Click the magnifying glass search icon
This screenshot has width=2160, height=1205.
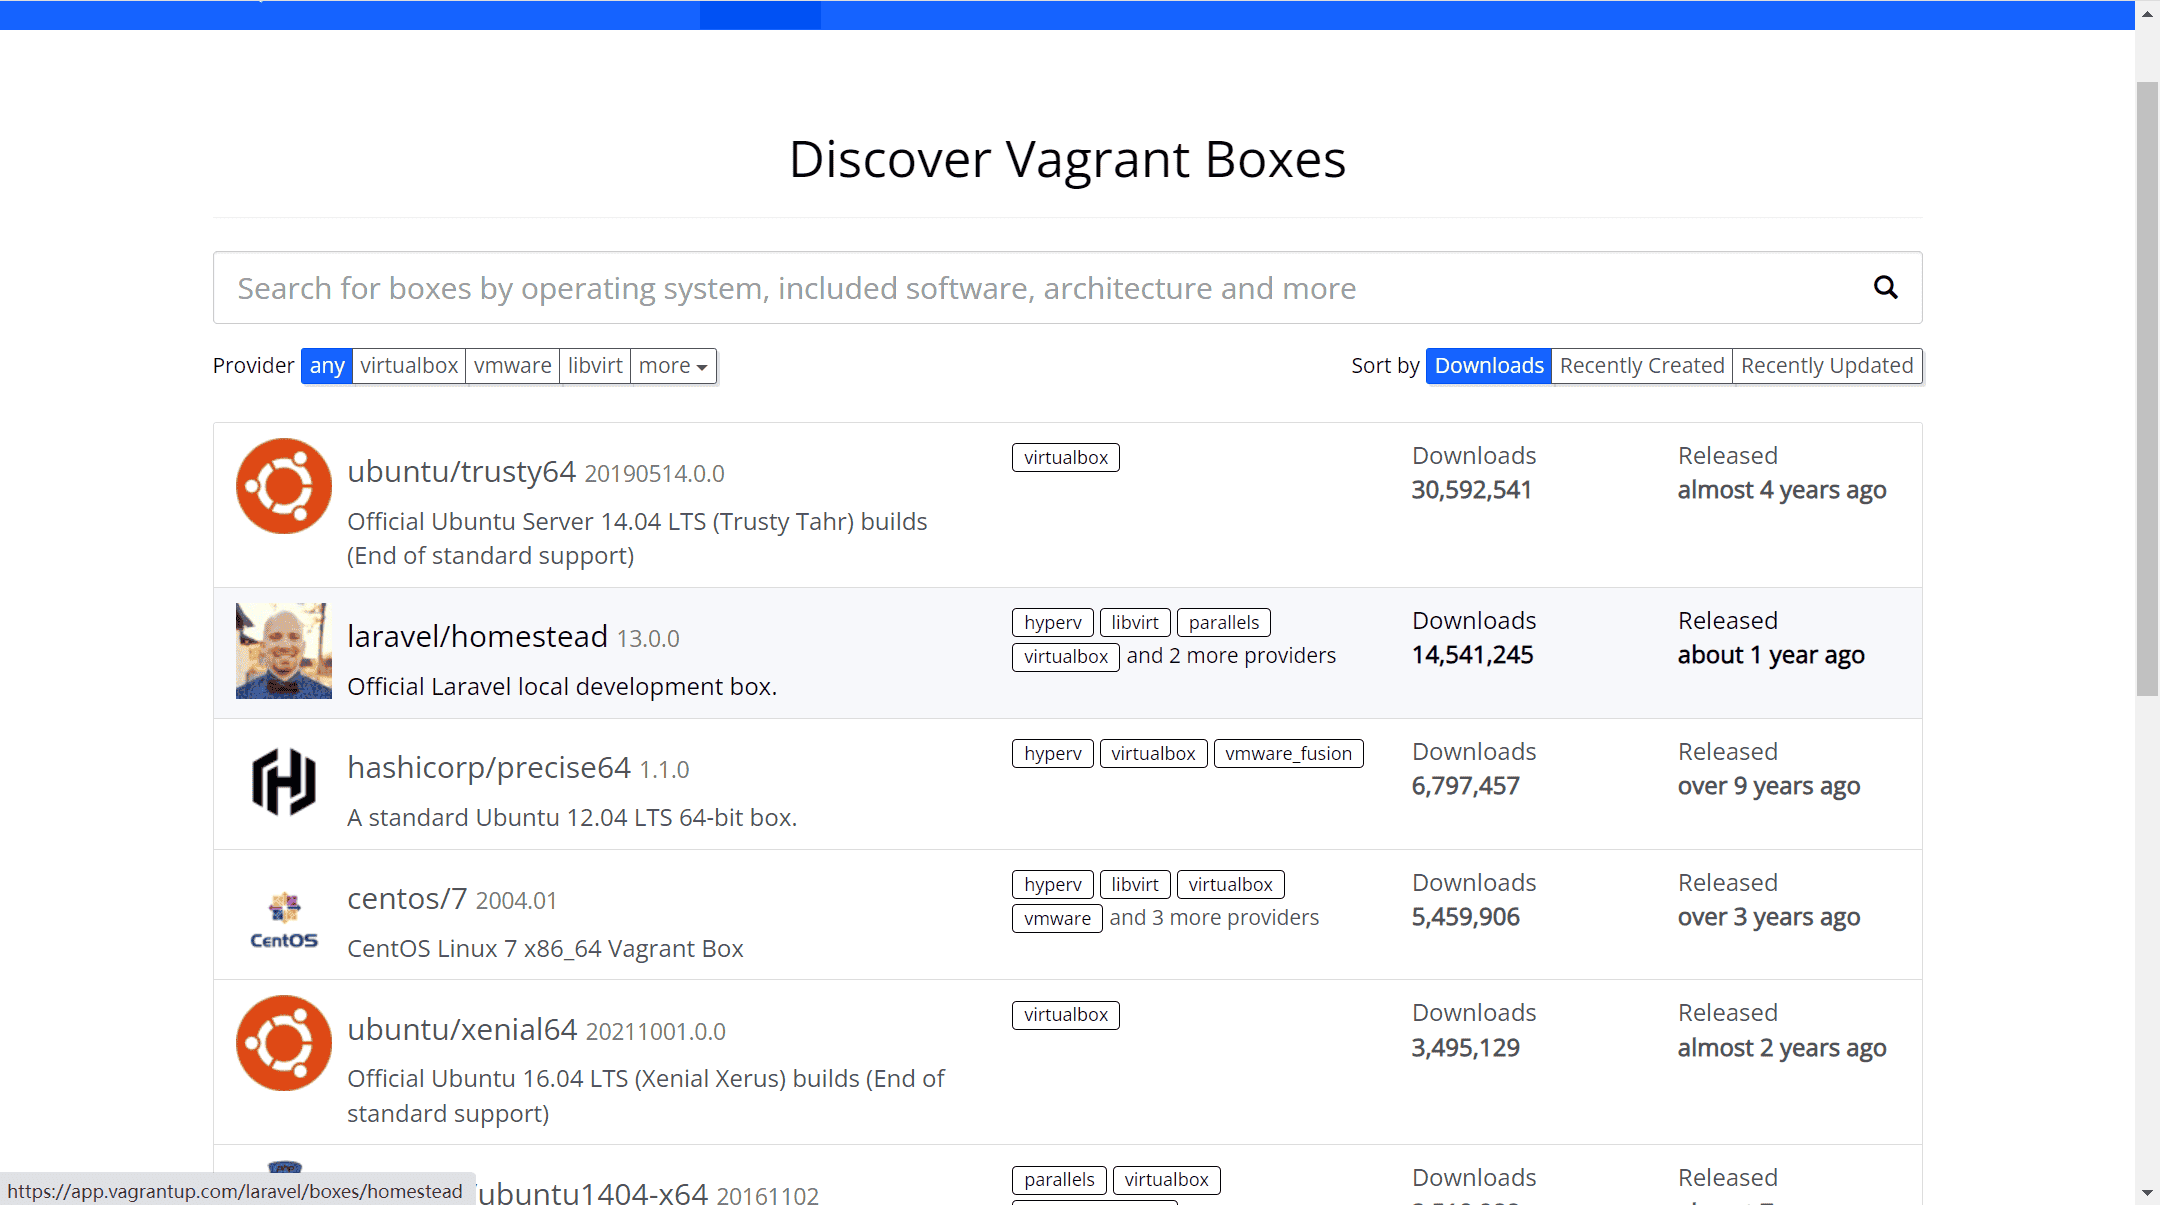tap(1885, 288)
